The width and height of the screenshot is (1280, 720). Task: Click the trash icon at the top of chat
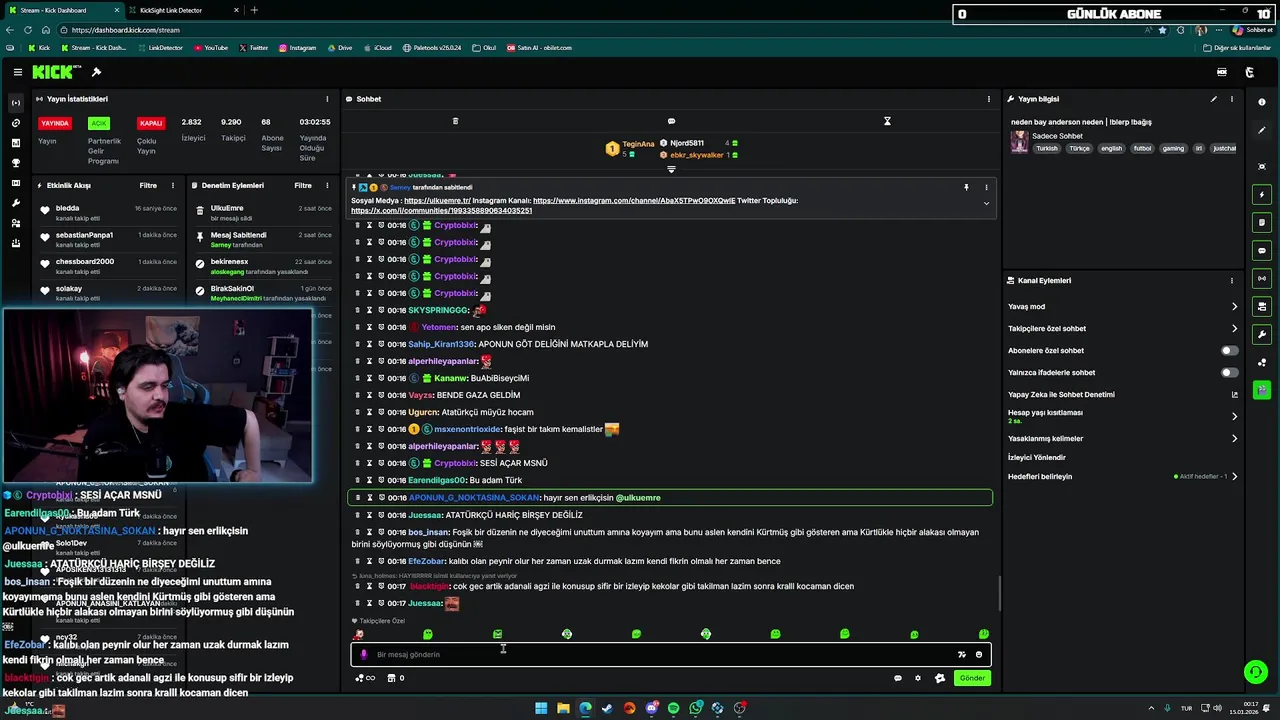[x=455, y=121]
